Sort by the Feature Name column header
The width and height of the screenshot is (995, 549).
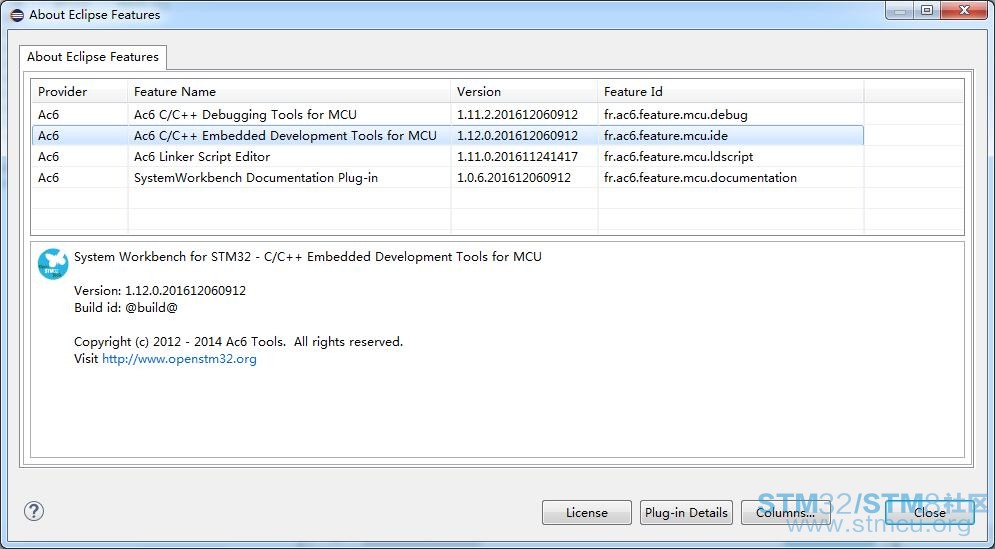[289, 91]
